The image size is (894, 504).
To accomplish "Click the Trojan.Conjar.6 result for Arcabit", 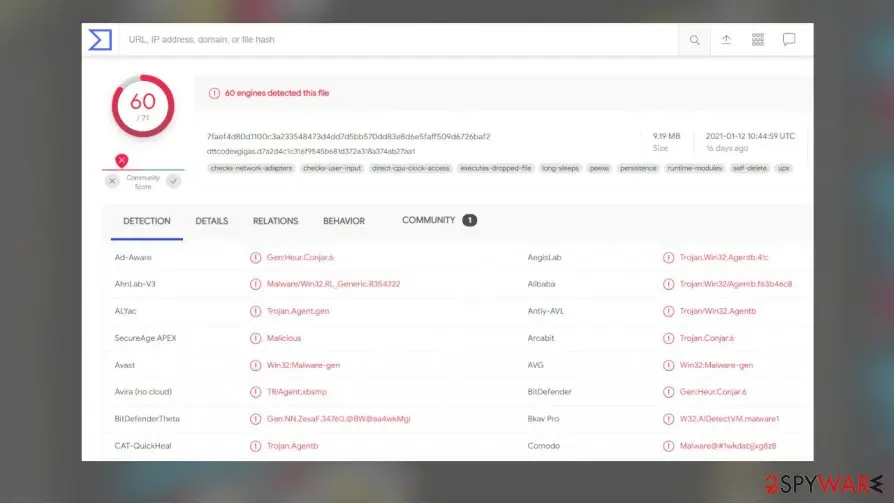I will (706, 338).
